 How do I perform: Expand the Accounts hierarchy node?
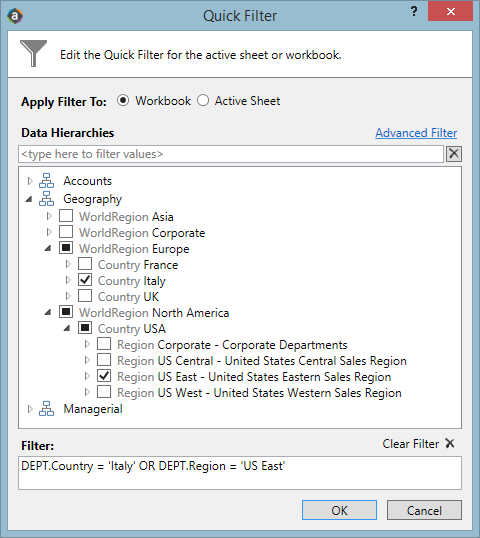30,181
